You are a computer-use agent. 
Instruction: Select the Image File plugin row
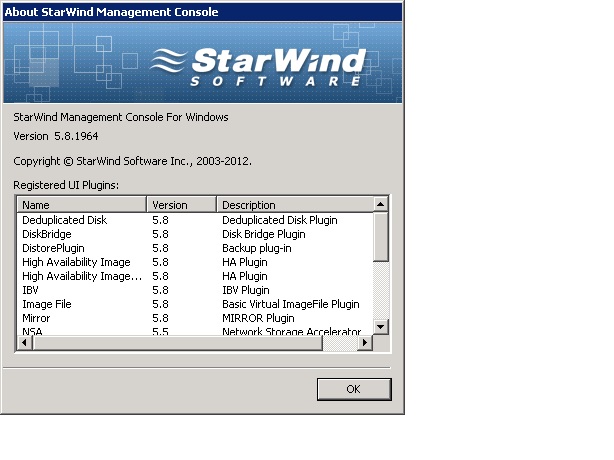point(195,304)
